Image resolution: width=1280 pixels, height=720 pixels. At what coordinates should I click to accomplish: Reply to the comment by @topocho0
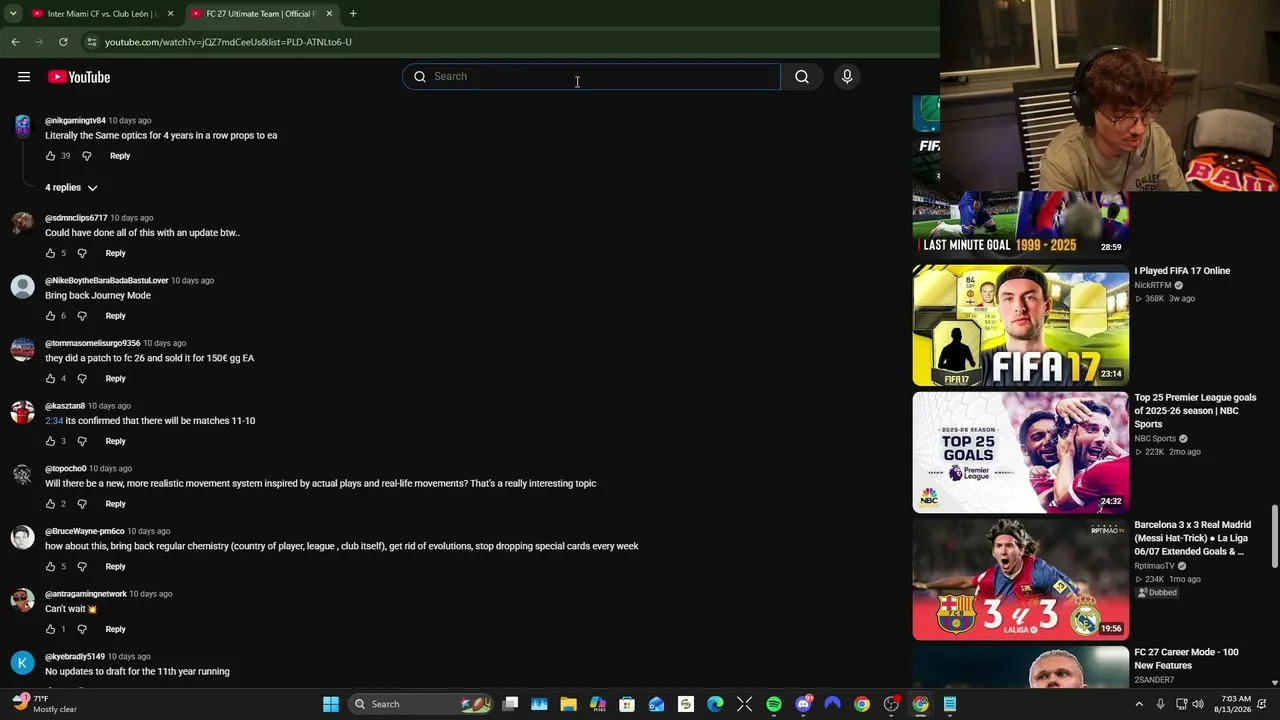tap(116, 504)
